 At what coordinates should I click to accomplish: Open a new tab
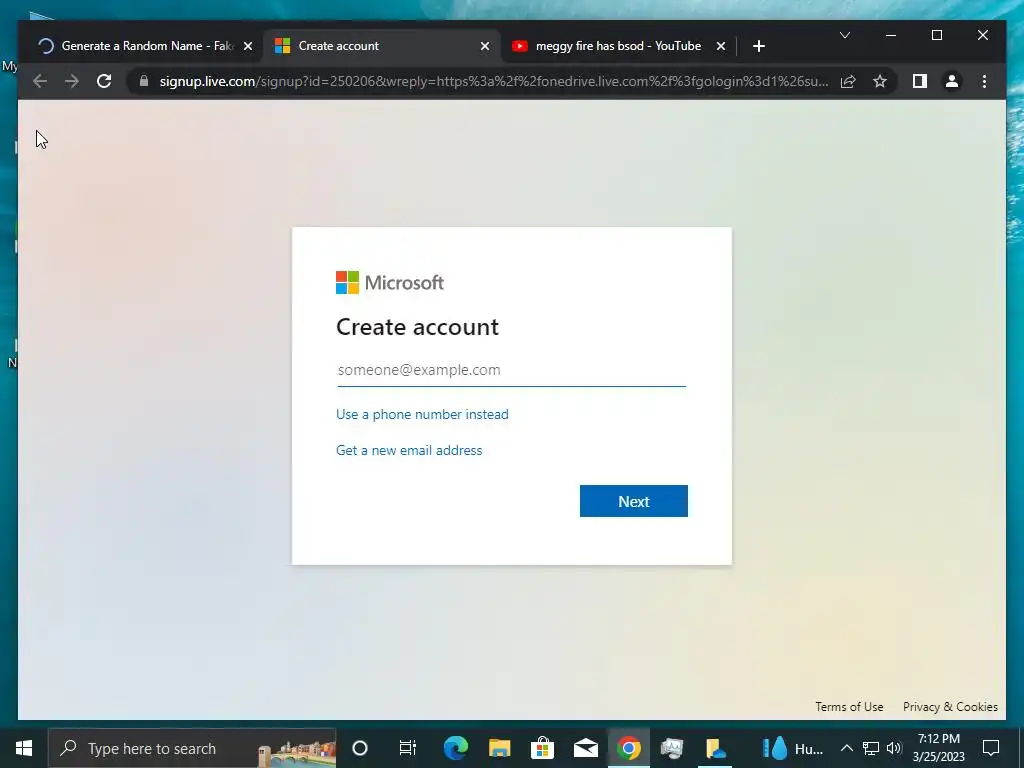point(758,46)
